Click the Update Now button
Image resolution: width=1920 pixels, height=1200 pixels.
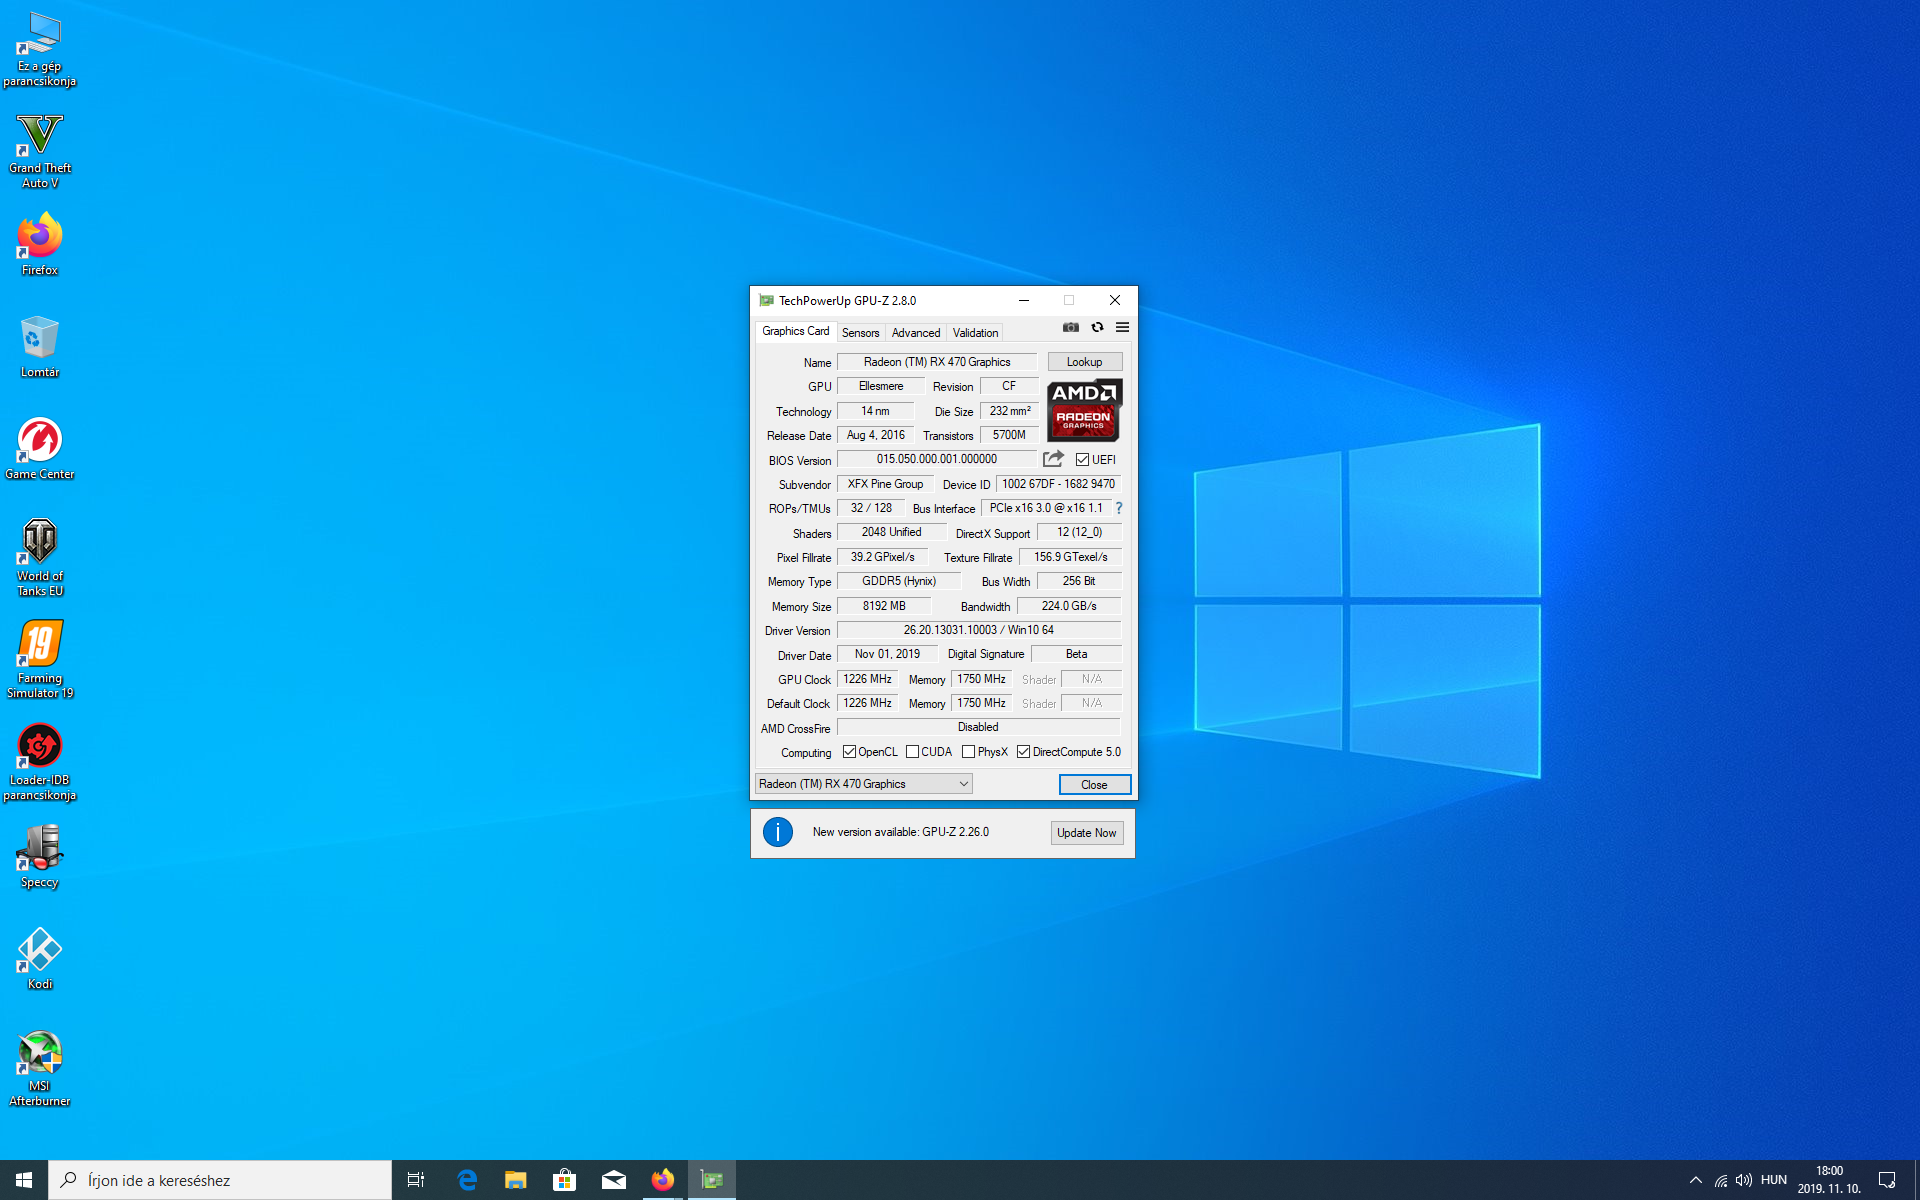[1086, 833]
